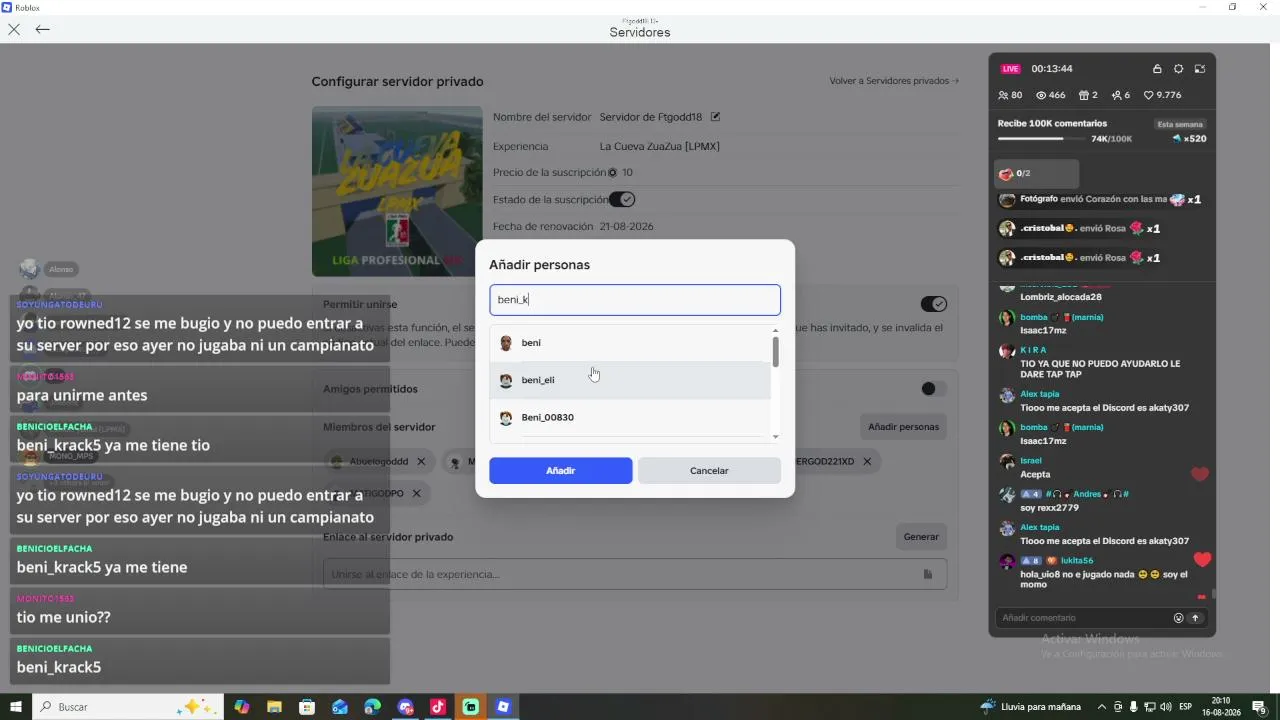Click the heart likes icon showing 9.776
Screen dimensions: 1280x720
tap(1148, 95)
